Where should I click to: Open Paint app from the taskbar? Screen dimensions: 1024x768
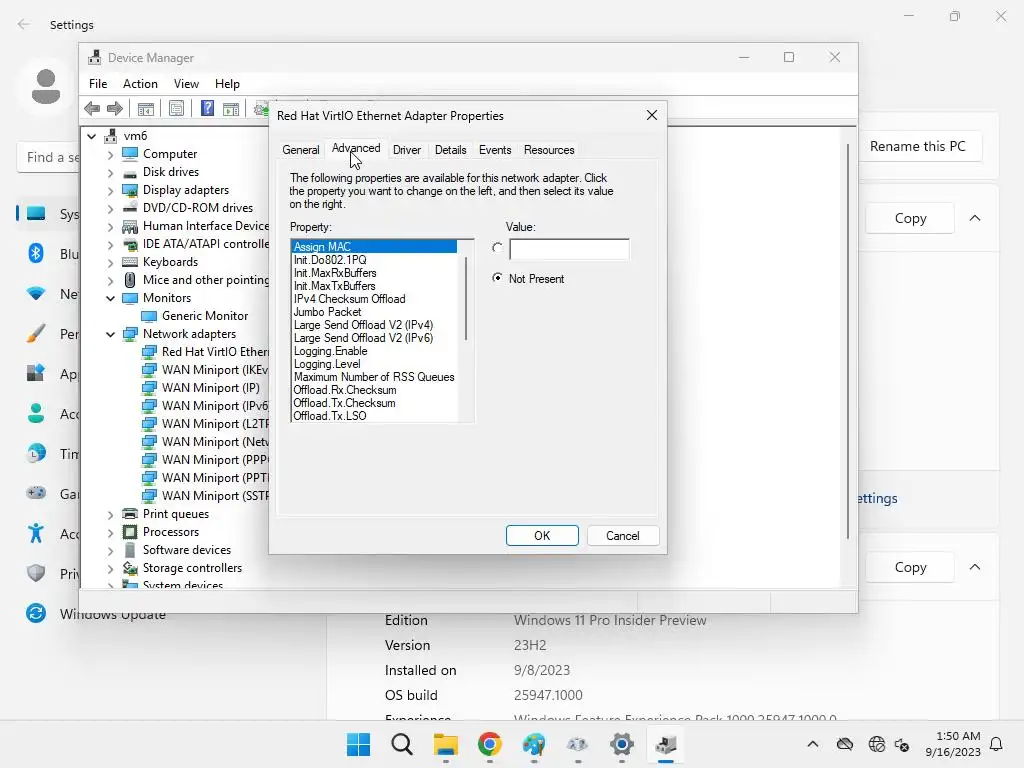[x=534, y=744]
